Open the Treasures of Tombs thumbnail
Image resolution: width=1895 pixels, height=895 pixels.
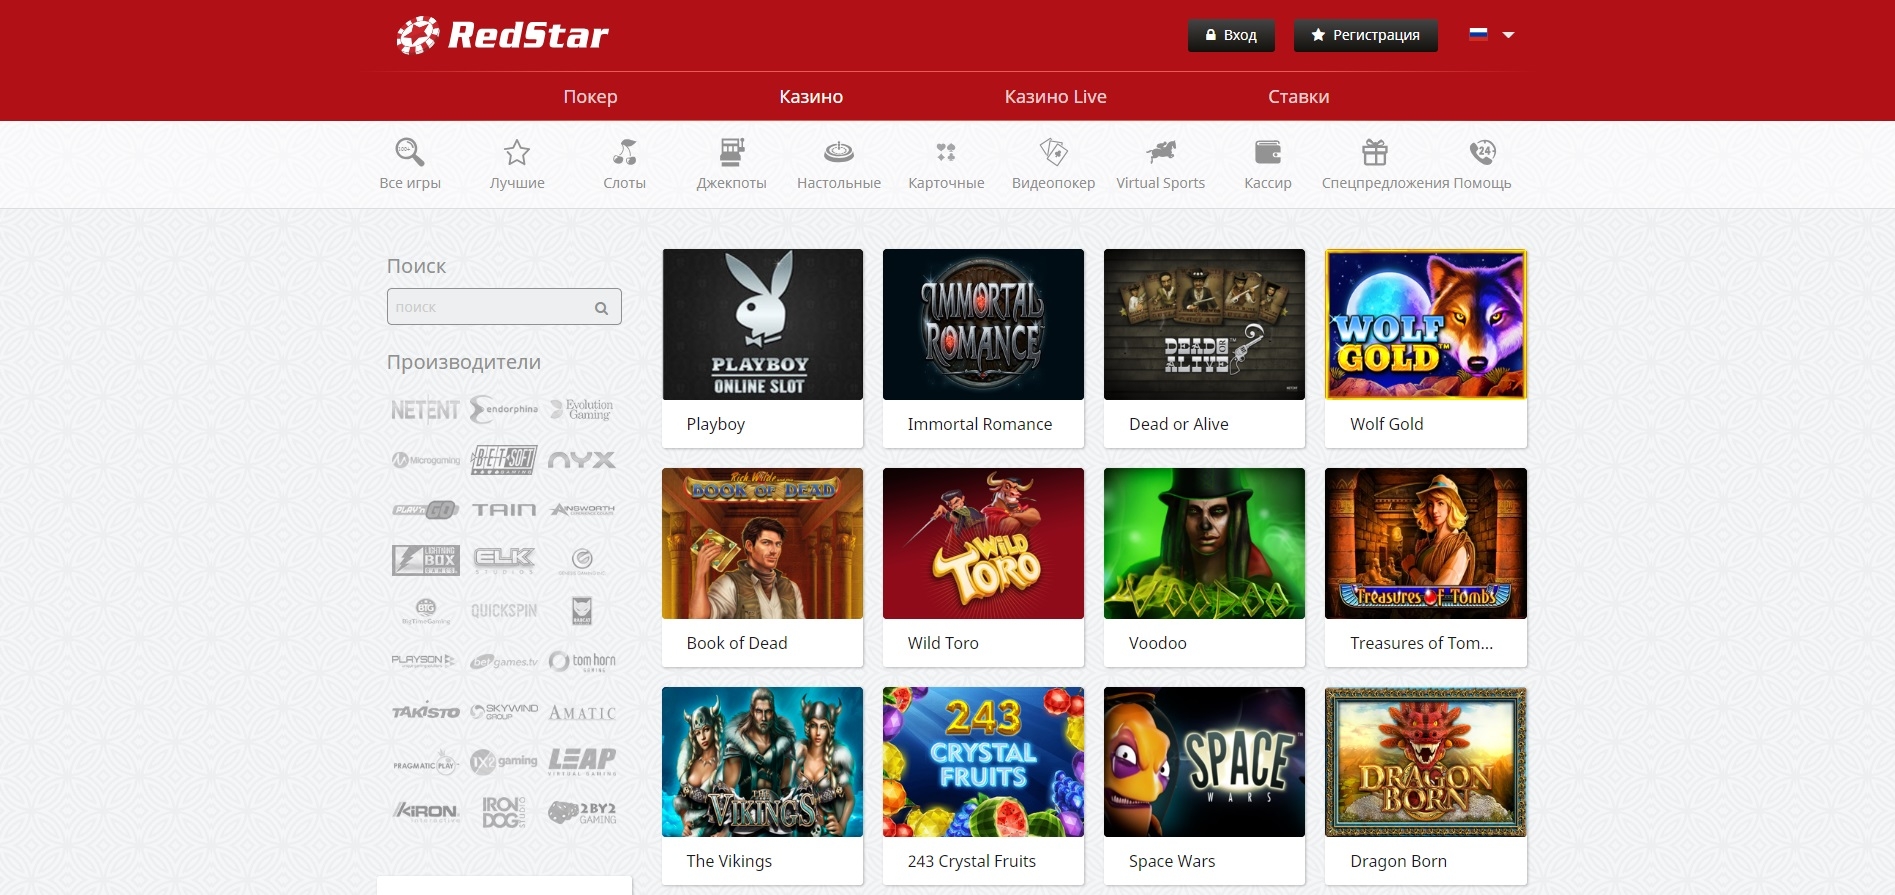click(x=1426, y=543)
